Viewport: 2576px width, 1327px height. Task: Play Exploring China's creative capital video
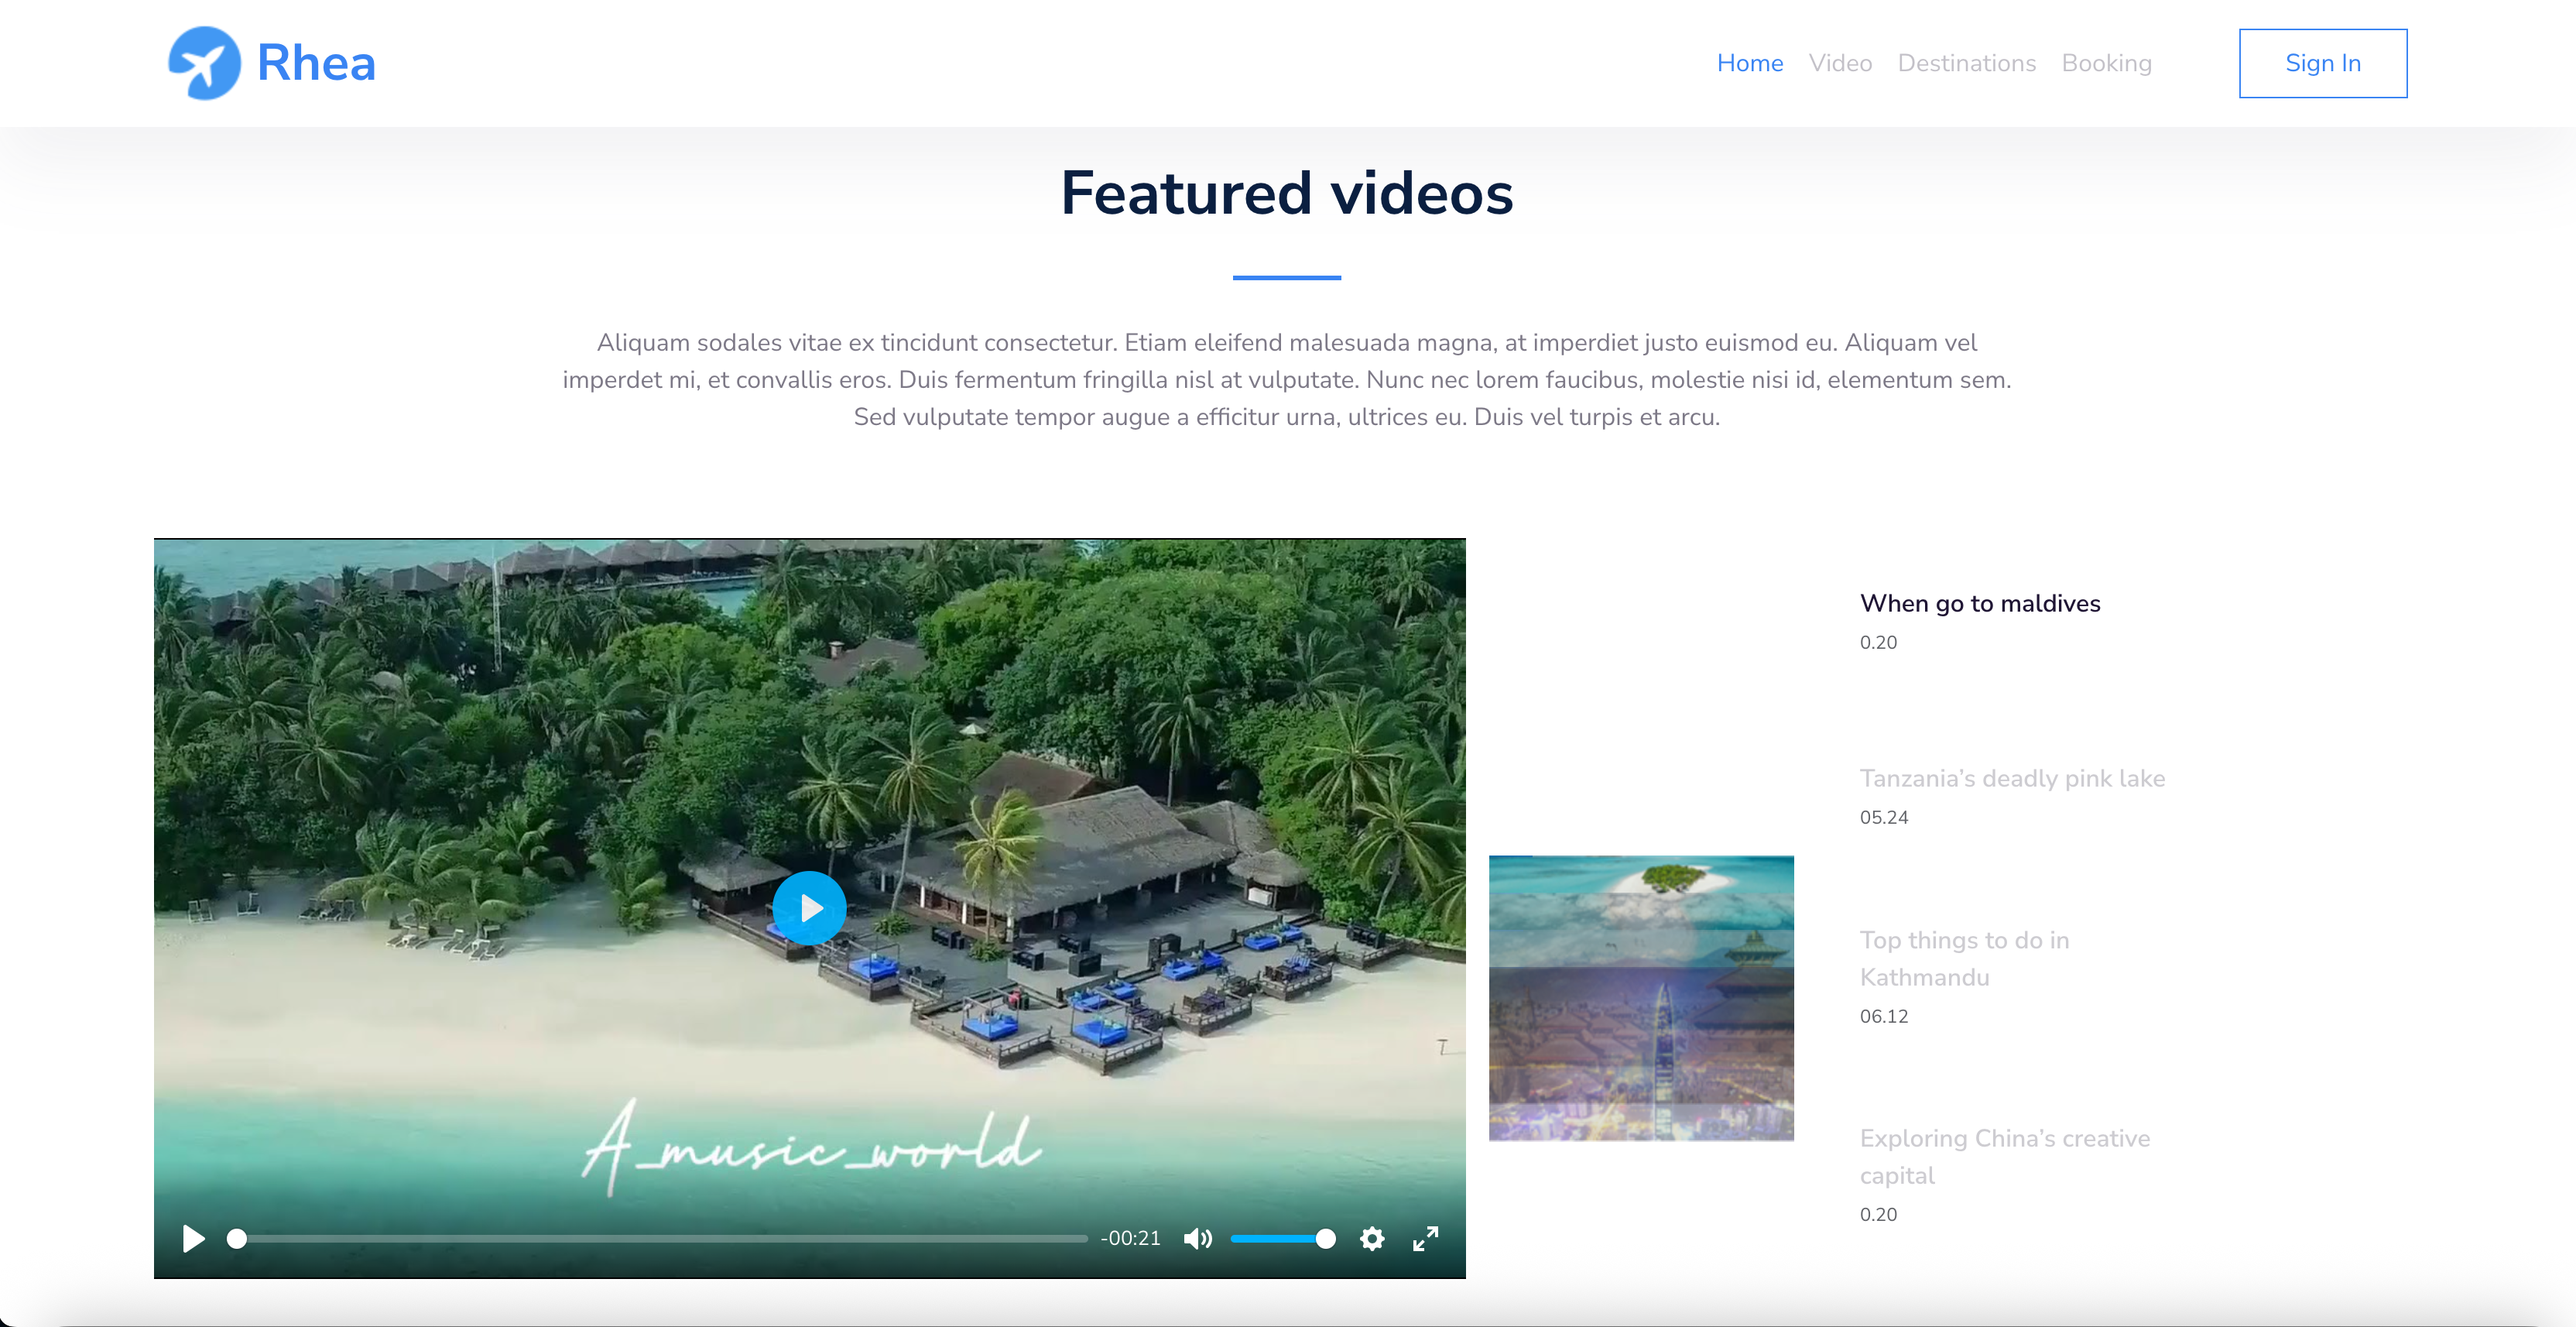(x=2003, y=1156)
